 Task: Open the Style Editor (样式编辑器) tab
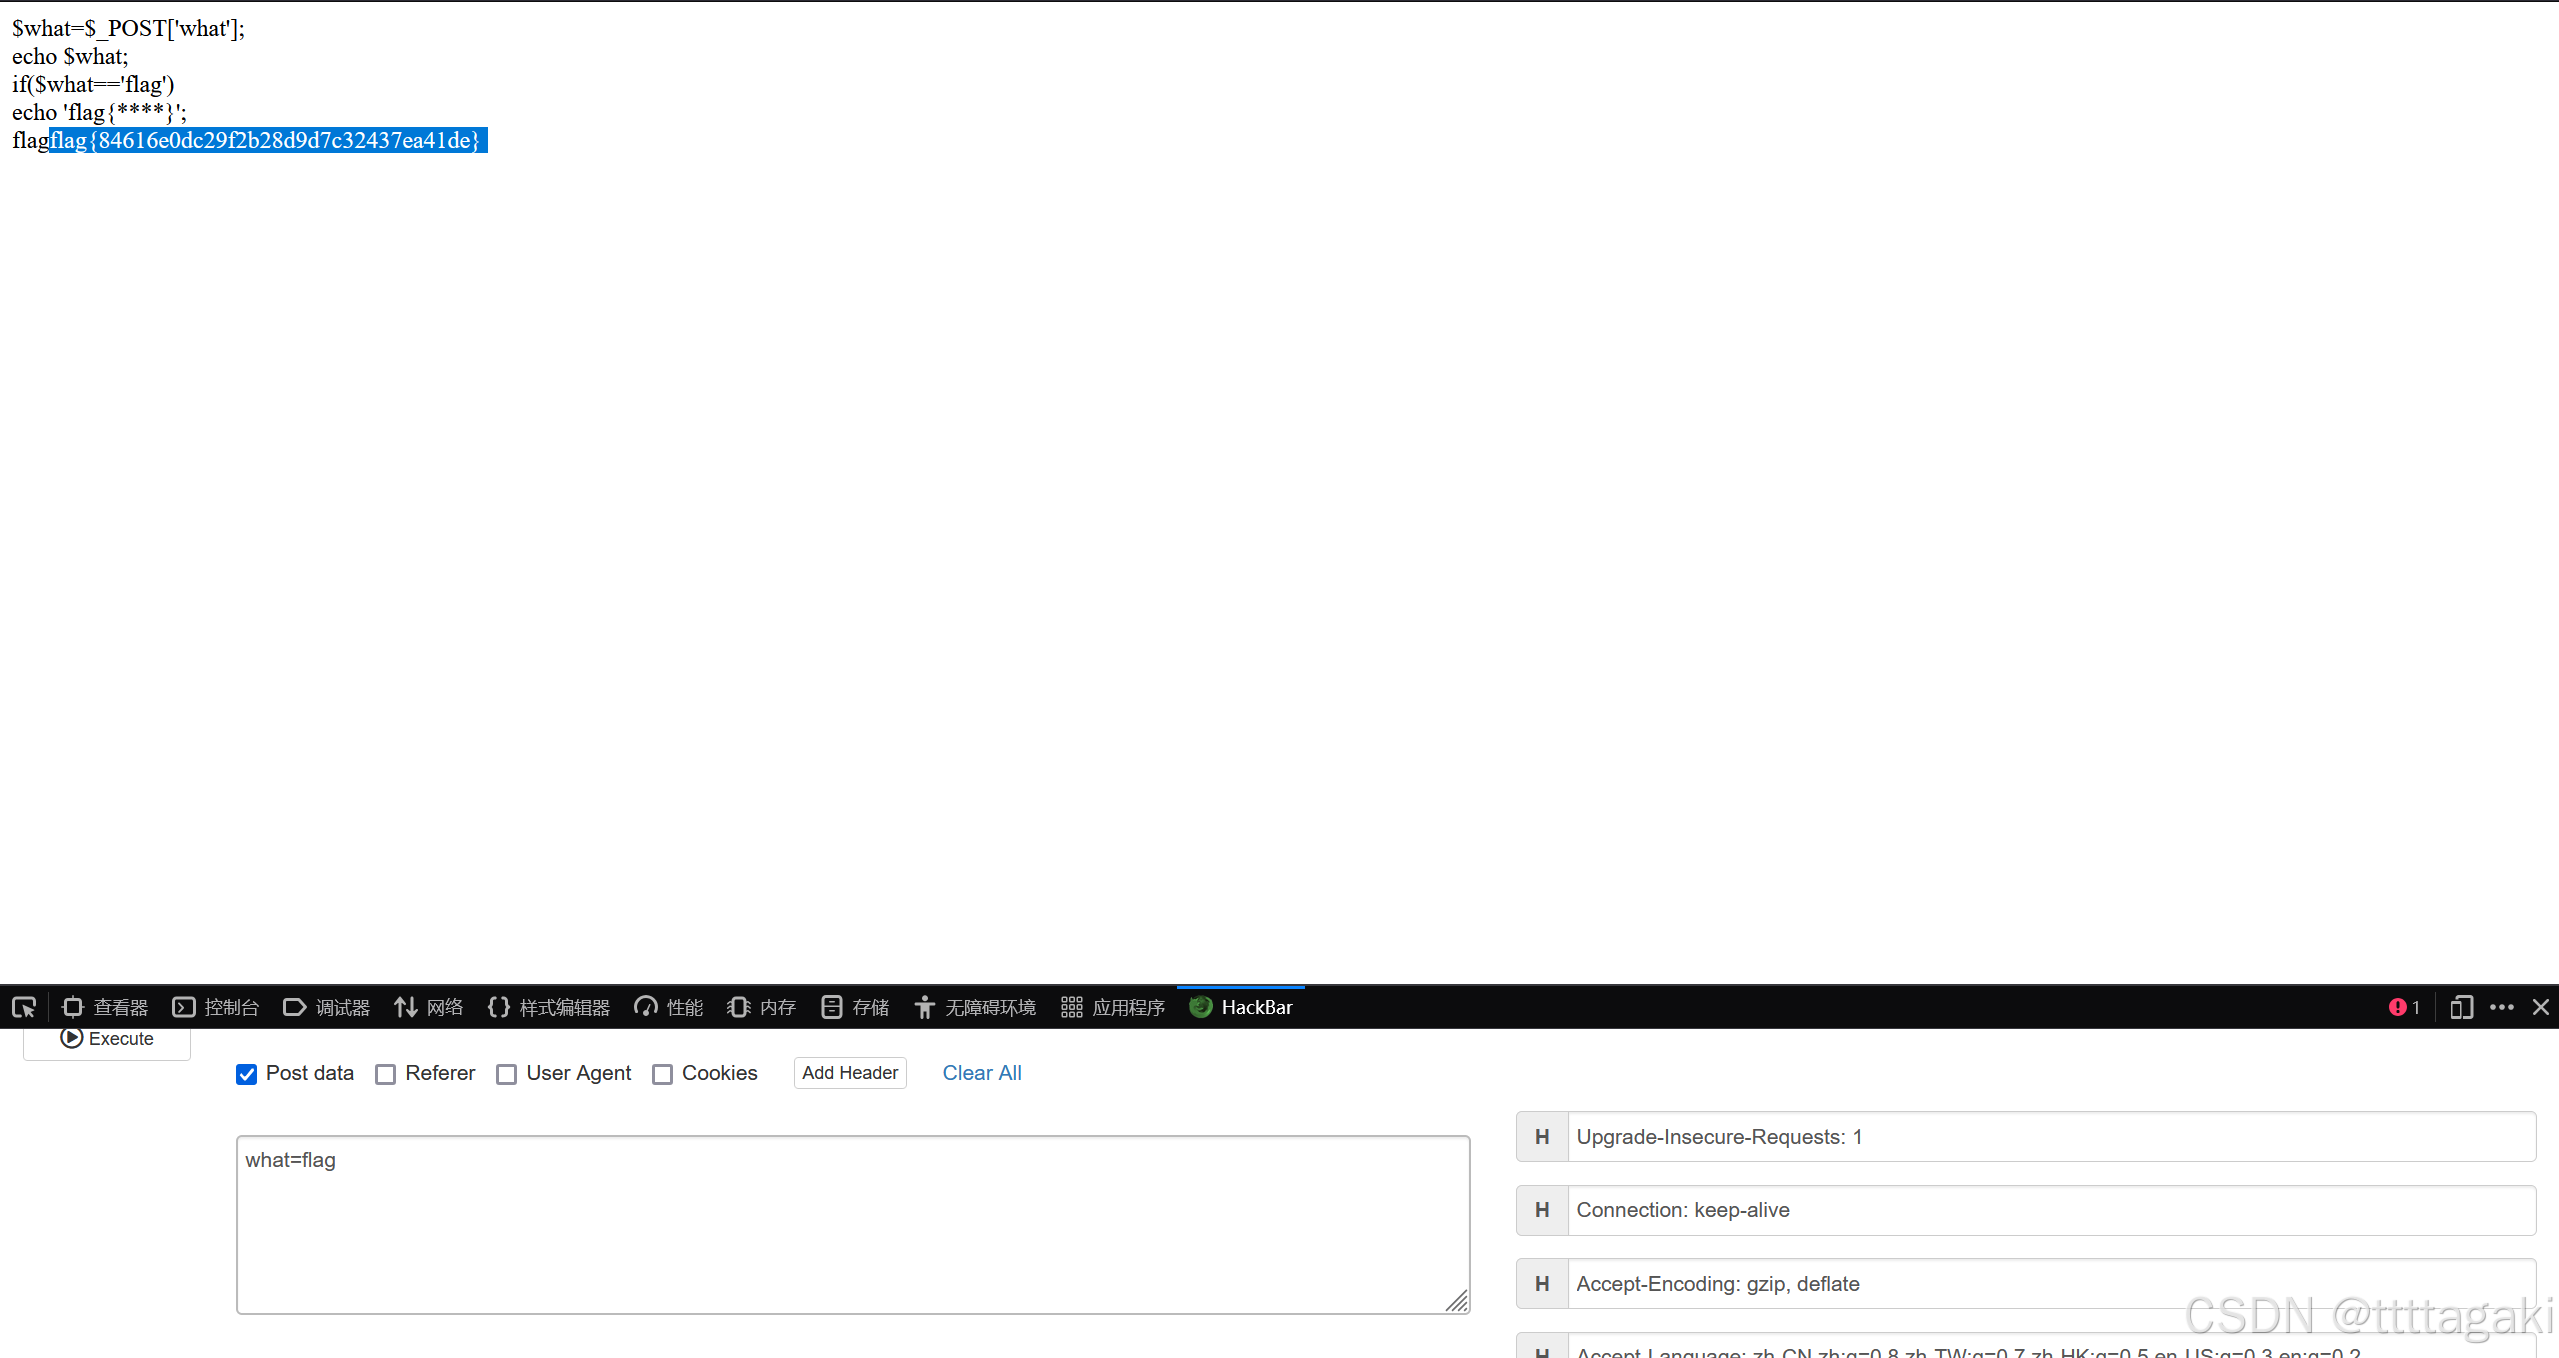click(x=549, y=1007)
